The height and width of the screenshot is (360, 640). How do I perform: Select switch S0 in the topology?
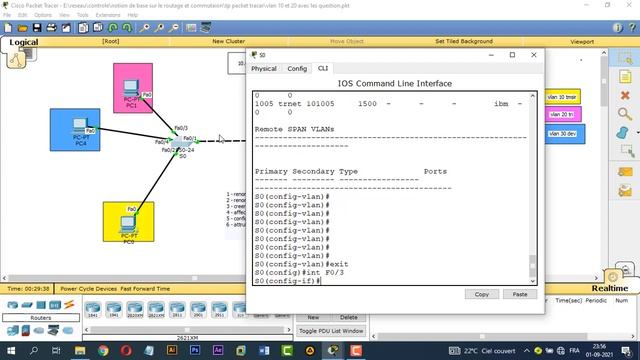click(x=180, y=142)
